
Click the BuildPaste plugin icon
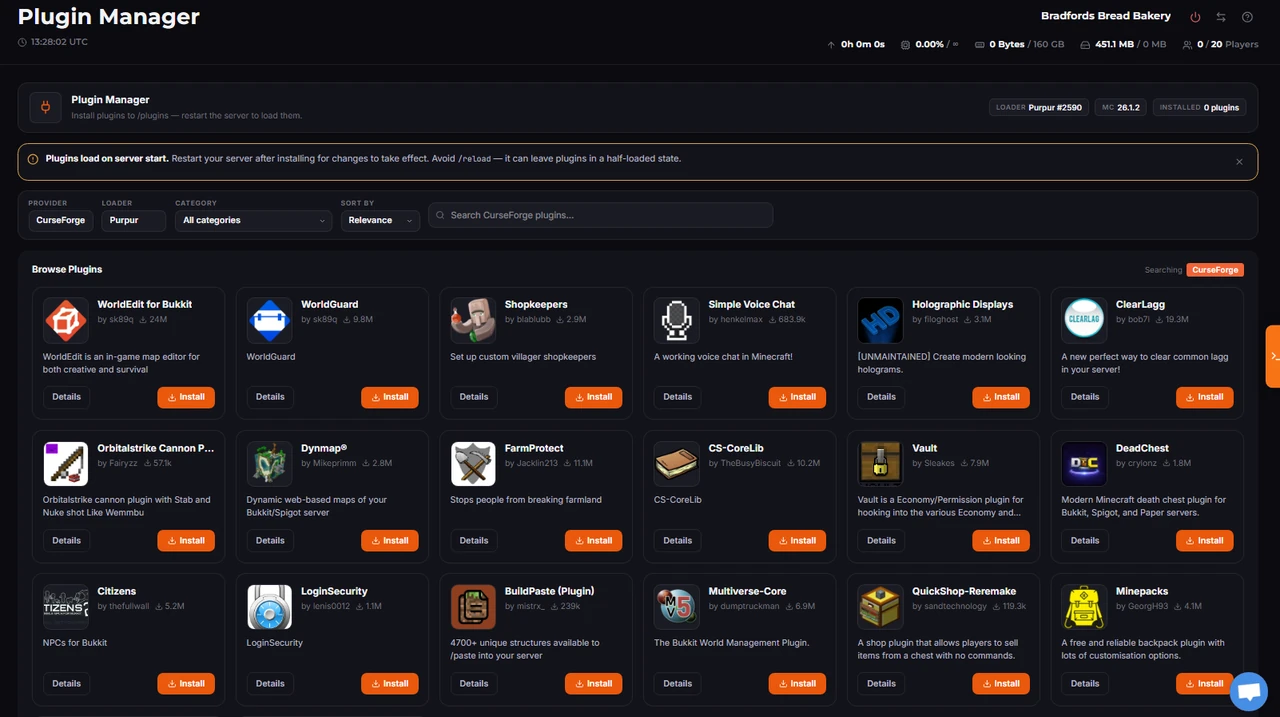click(473, 607)
